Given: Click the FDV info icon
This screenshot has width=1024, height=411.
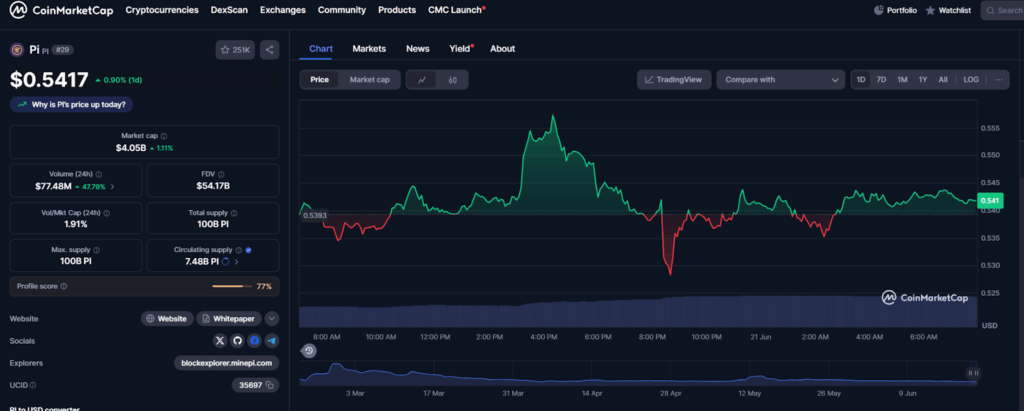Looking at the screenshot, I should [x=221, y=174].
